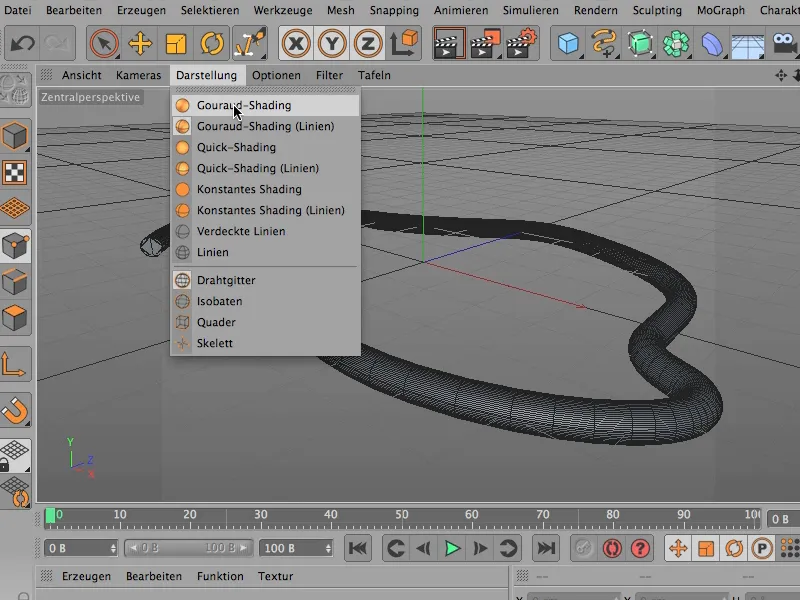Screen dimensions: 800x600
Task: Open the Filter viewport menu
Action: (329, 75)
